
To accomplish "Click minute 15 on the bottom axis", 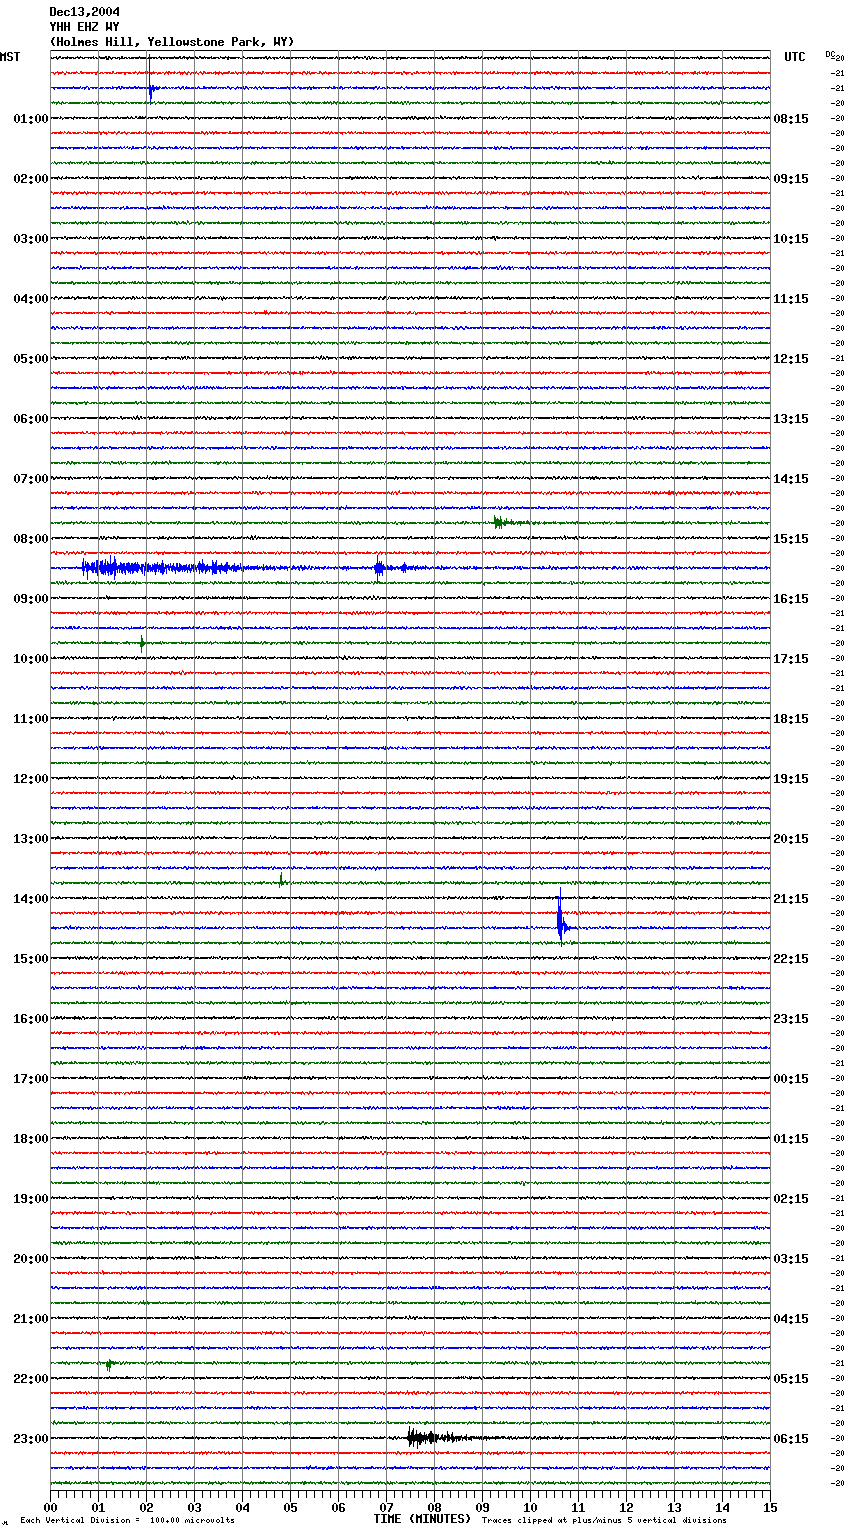I will 770,1507.
